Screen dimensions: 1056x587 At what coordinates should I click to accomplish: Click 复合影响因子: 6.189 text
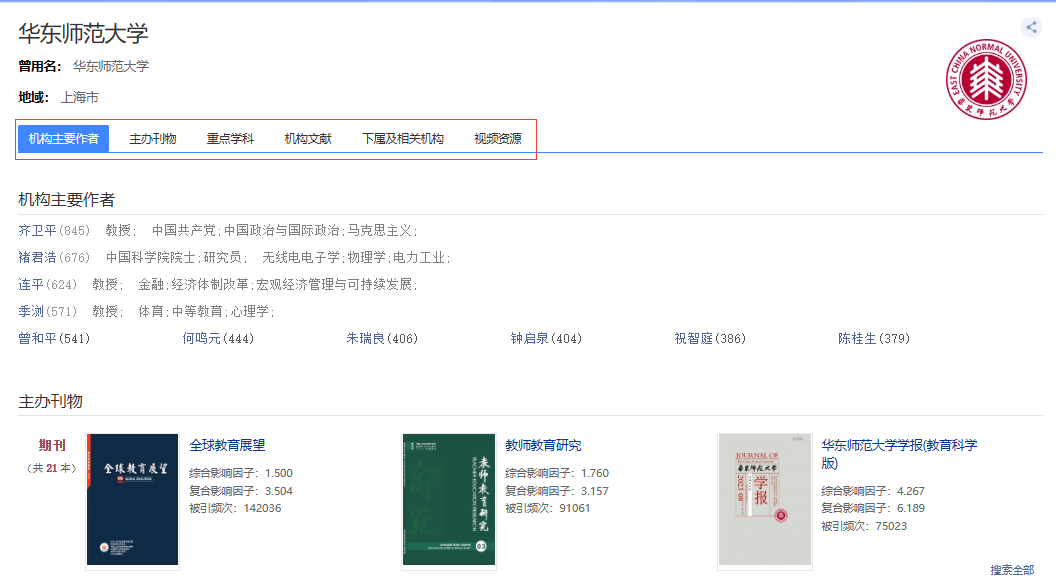click(x=873, y=508)
